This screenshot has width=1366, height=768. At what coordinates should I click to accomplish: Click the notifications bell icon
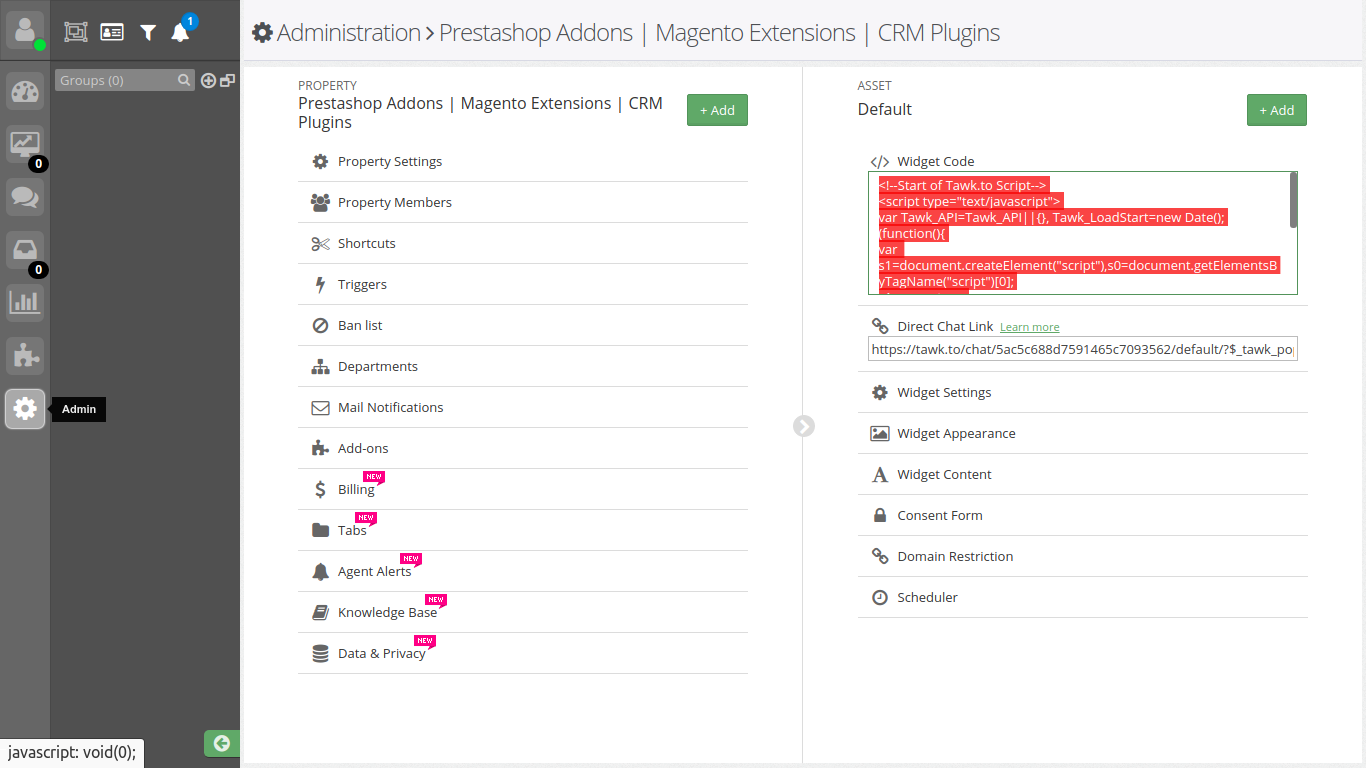180,32
